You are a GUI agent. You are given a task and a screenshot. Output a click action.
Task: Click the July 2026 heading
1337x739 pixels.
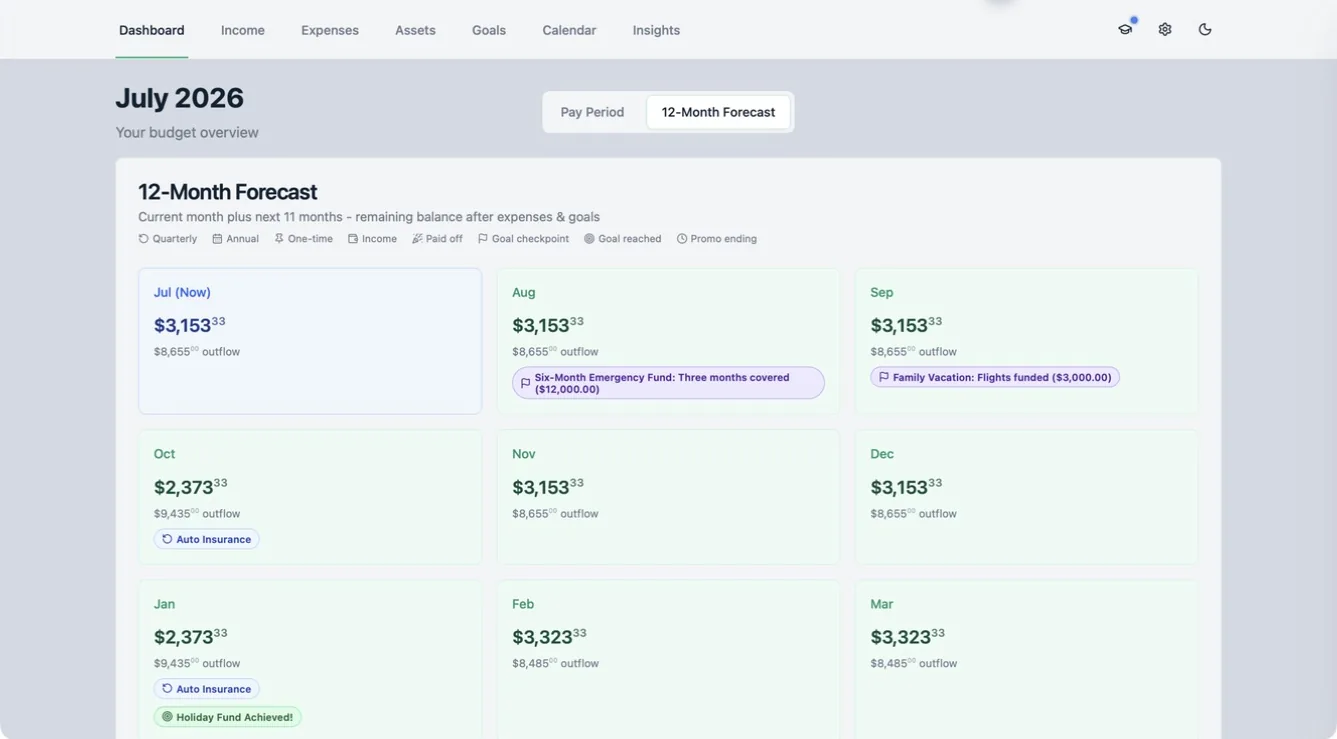(x=180, y=98)
